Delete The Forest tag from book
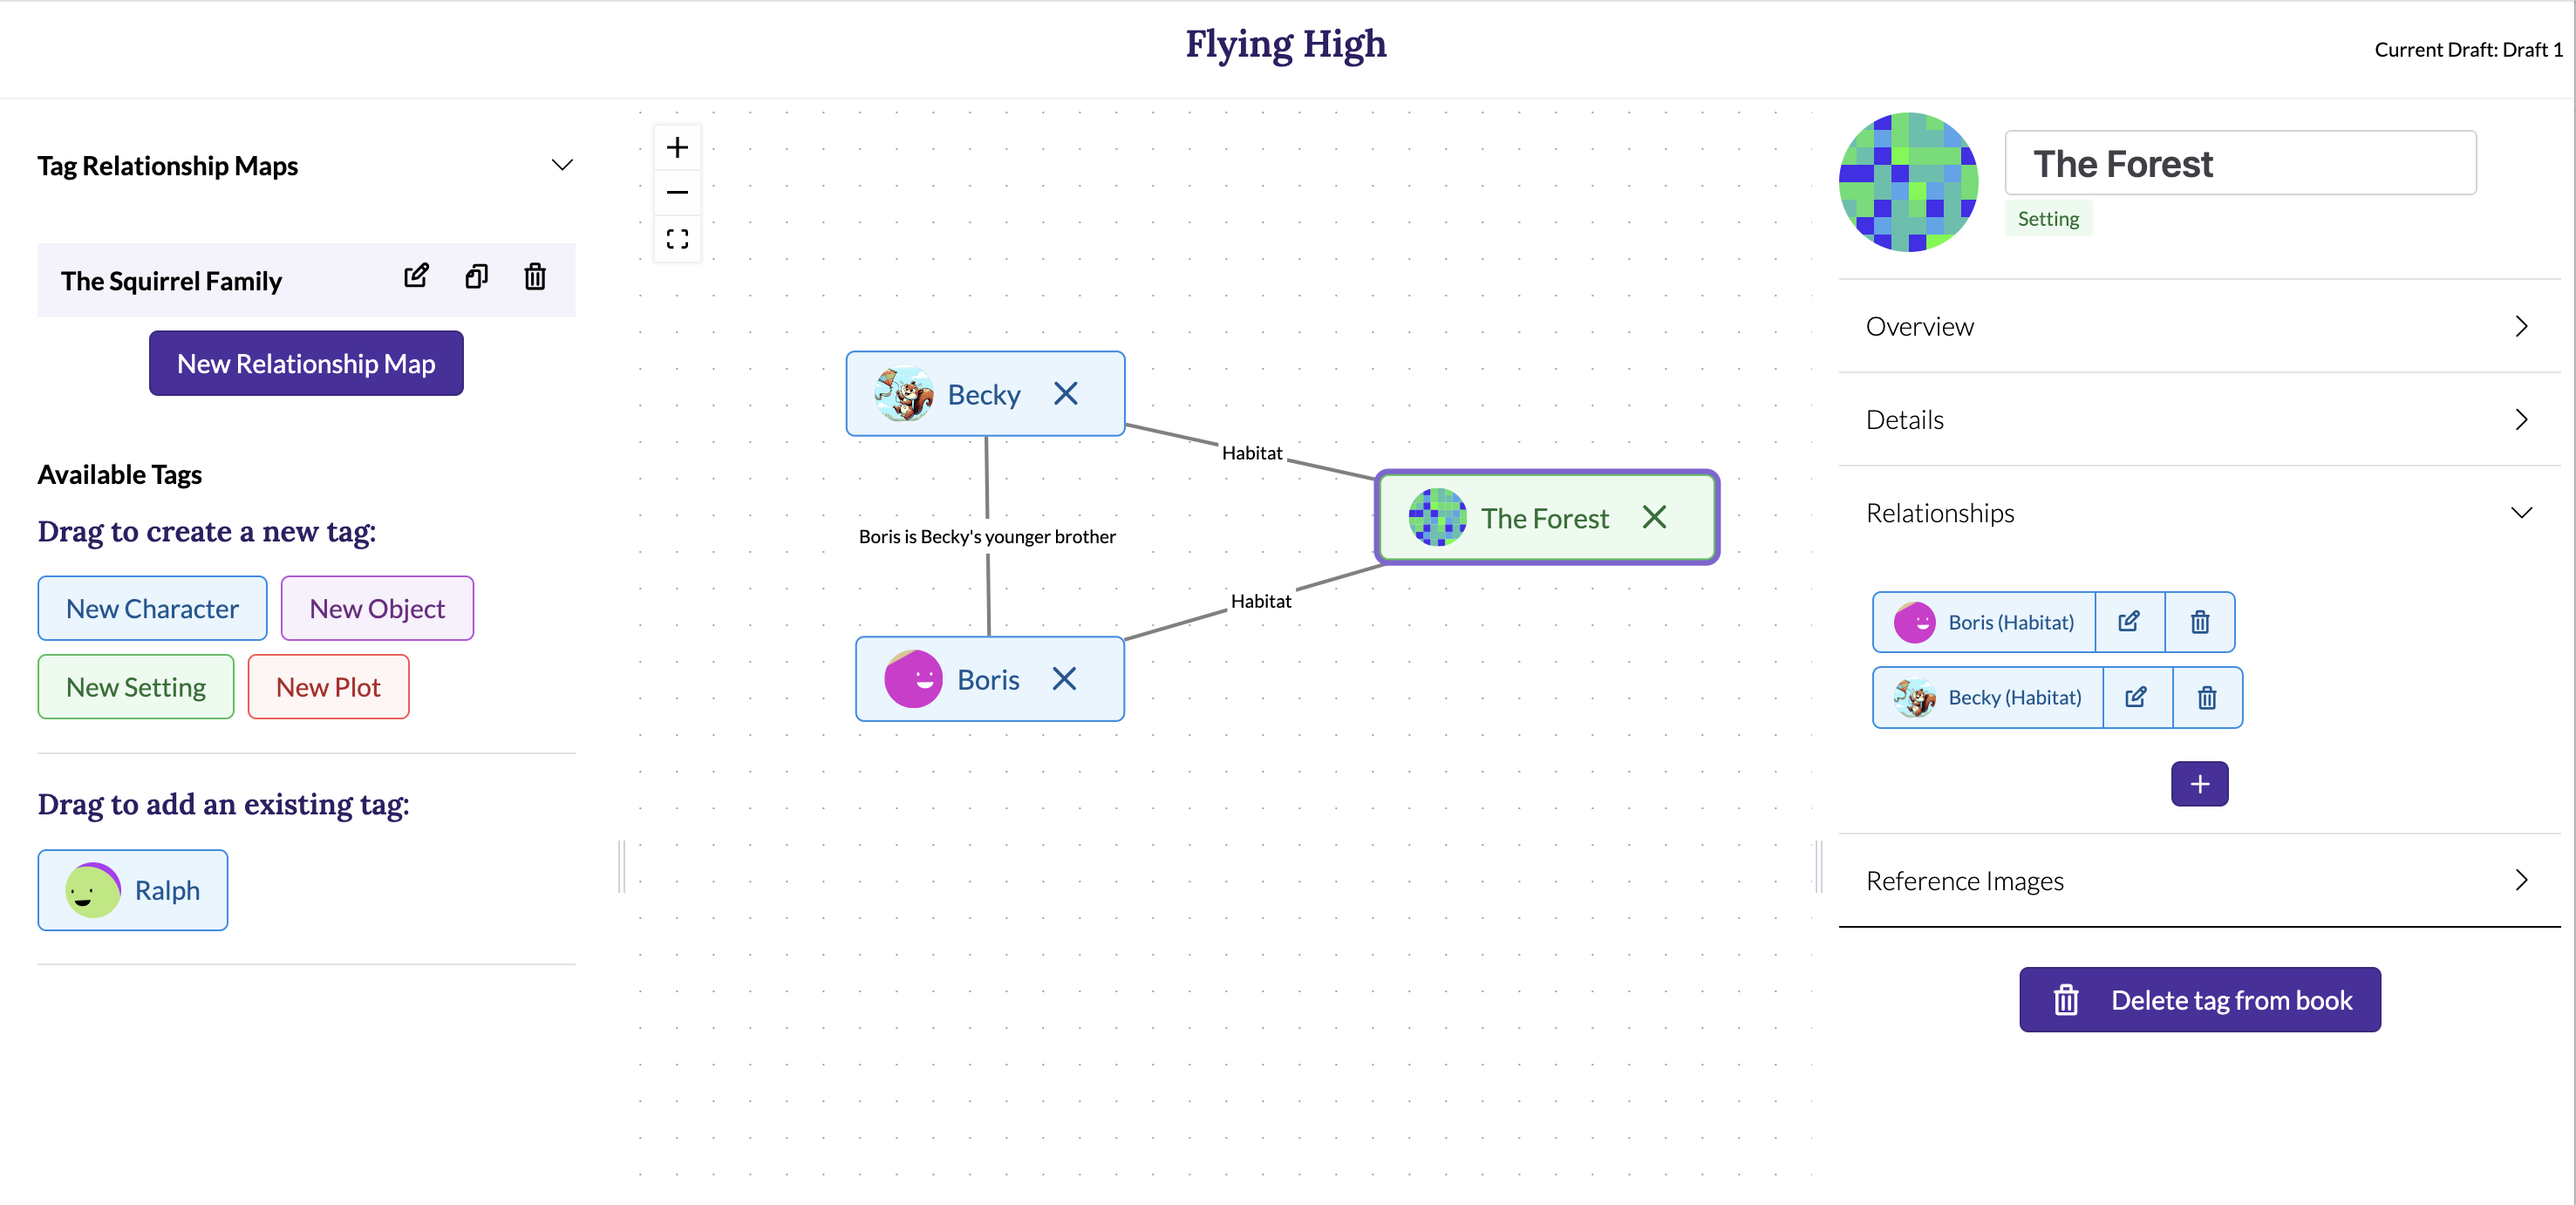This screenshot has height=1205, width=2576. coord(2200,1000)
